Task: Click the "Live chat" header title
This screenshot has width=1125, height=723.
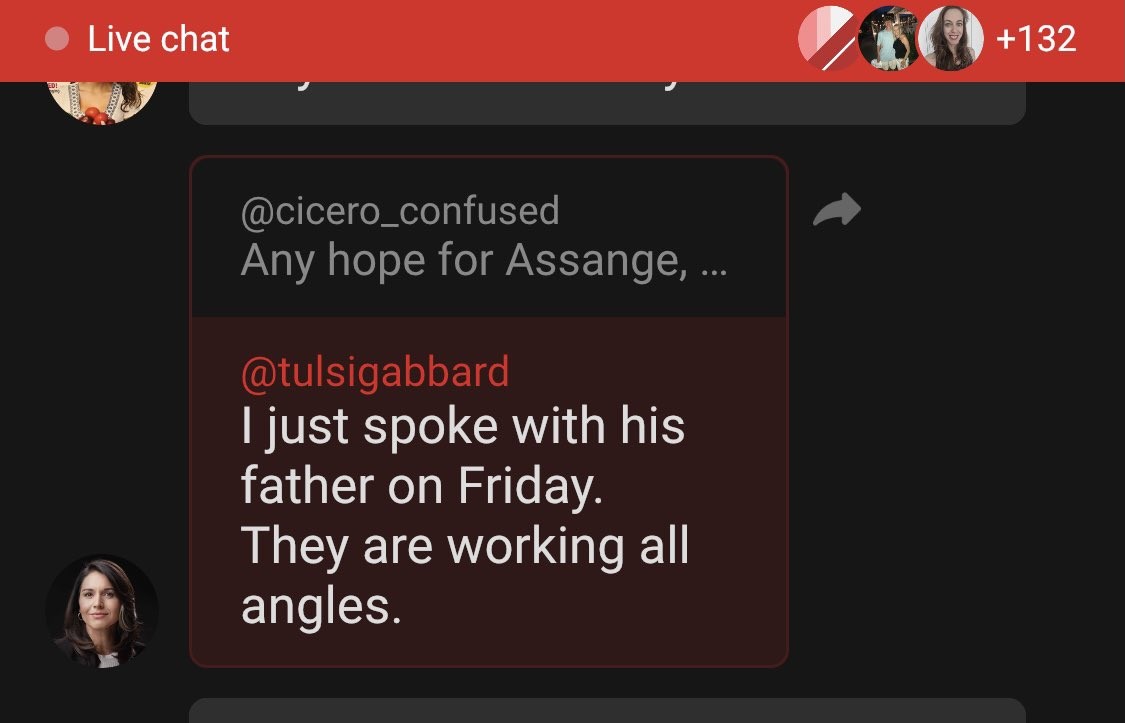Action: click(158, 39)
